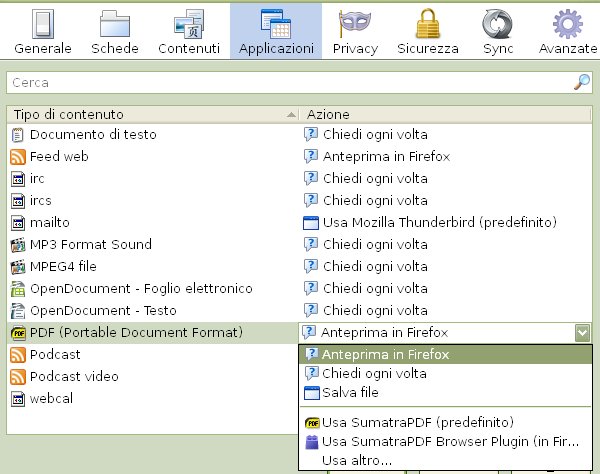Click the mailto protocol icon
Image resolution: width=600 pixels, height=474 pixels.
click(x=18, y=223)
